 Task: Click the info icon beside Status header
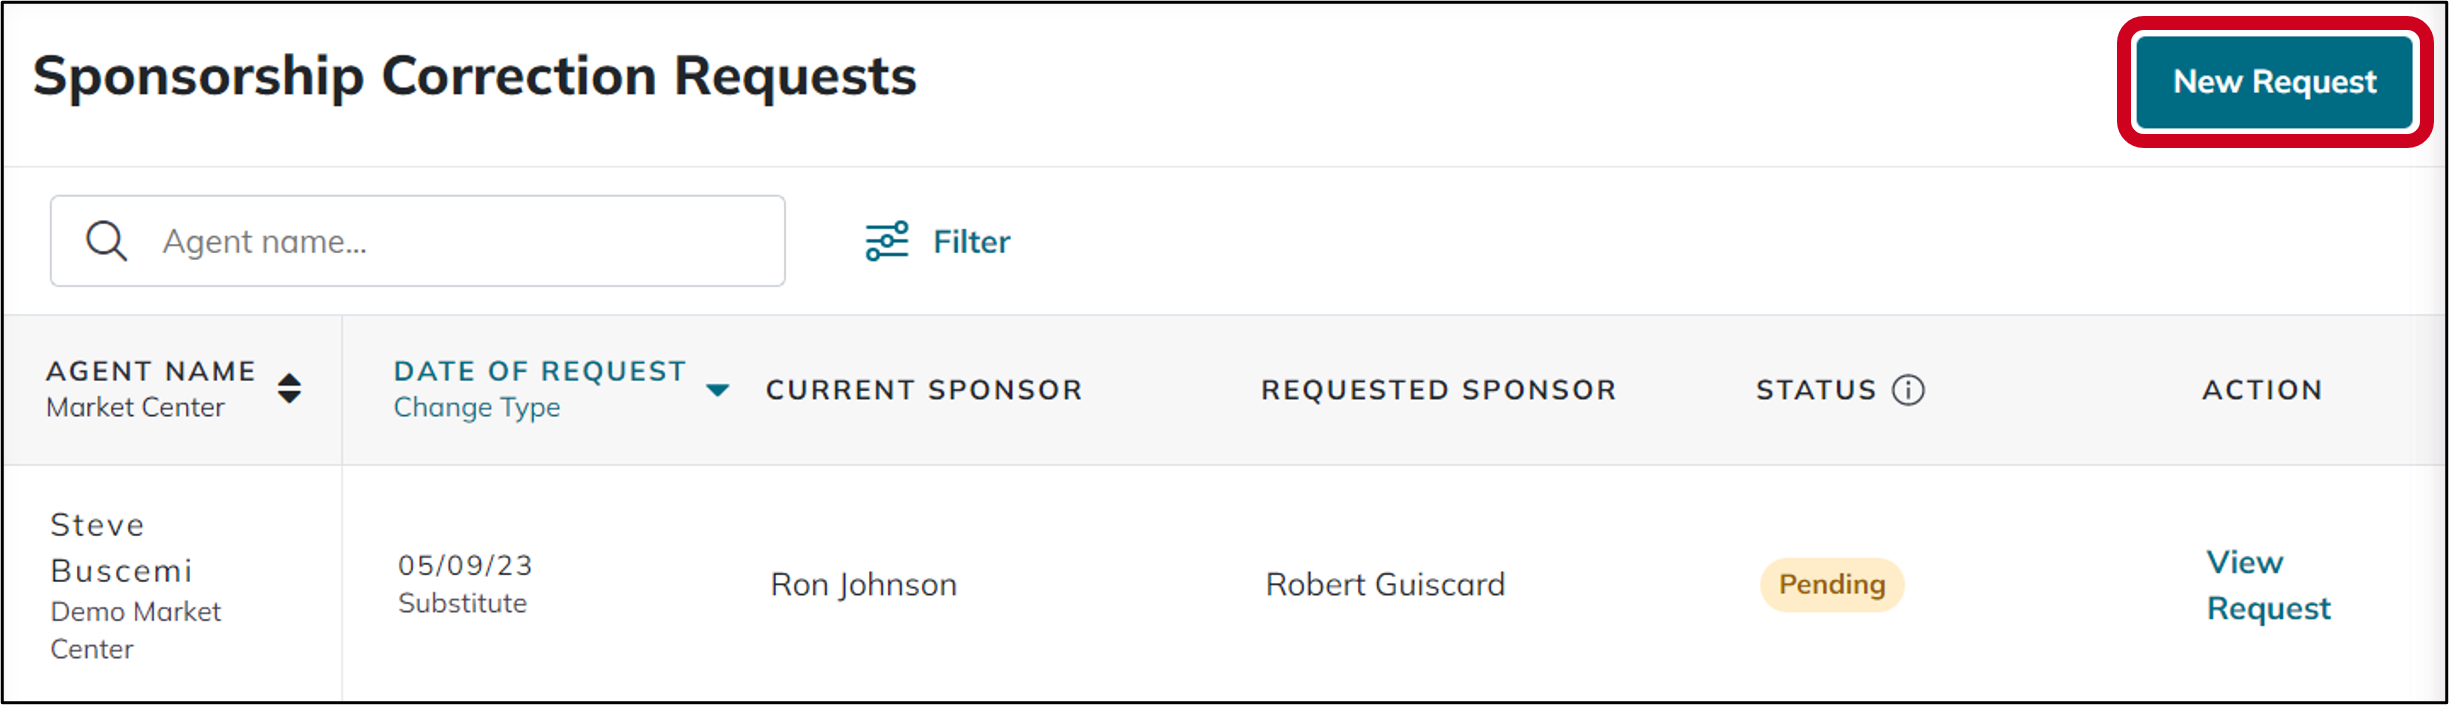coord(1910,390)
